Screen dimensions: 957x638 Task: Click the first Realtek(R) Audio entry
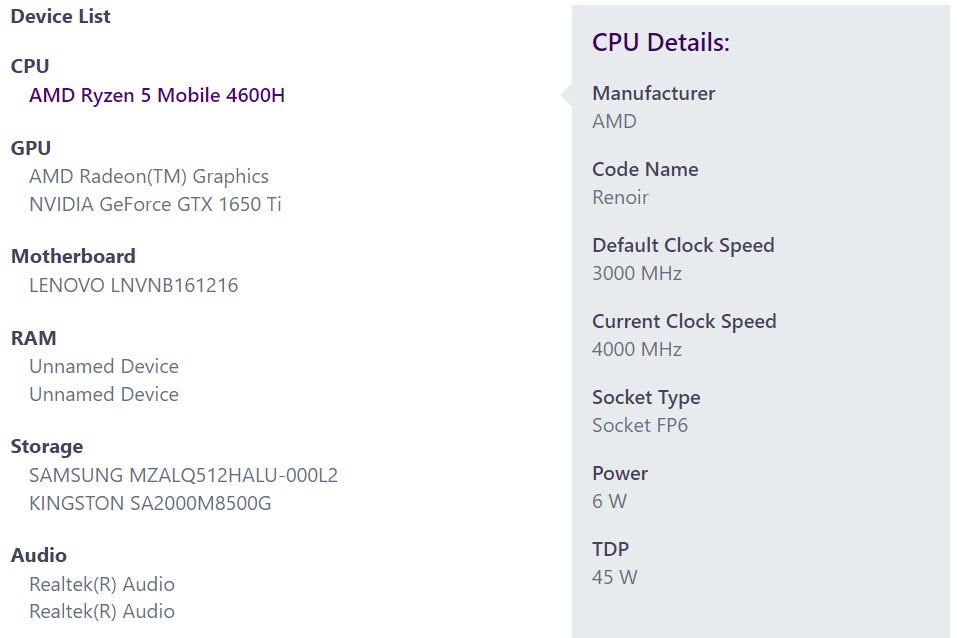[x=102, y=584]
